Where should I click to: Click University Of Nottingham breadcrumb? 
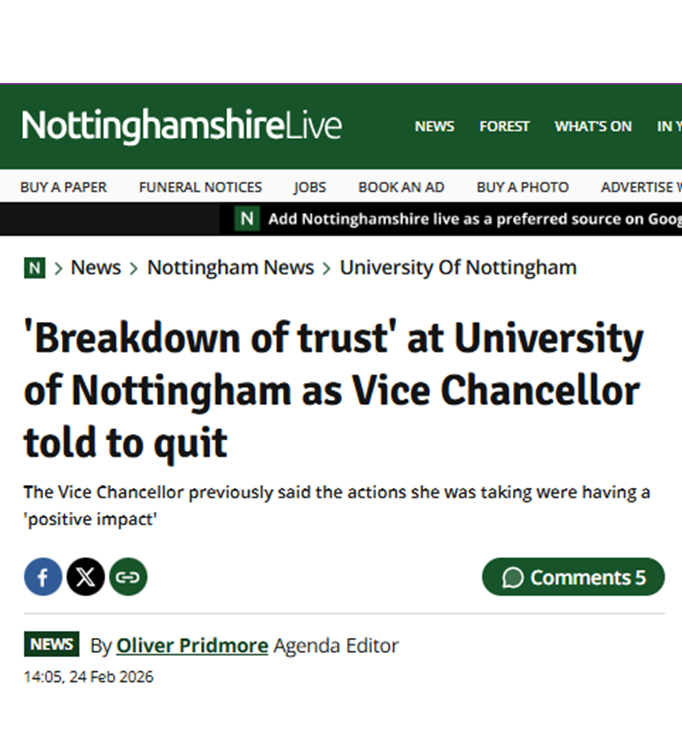point(458,268)
